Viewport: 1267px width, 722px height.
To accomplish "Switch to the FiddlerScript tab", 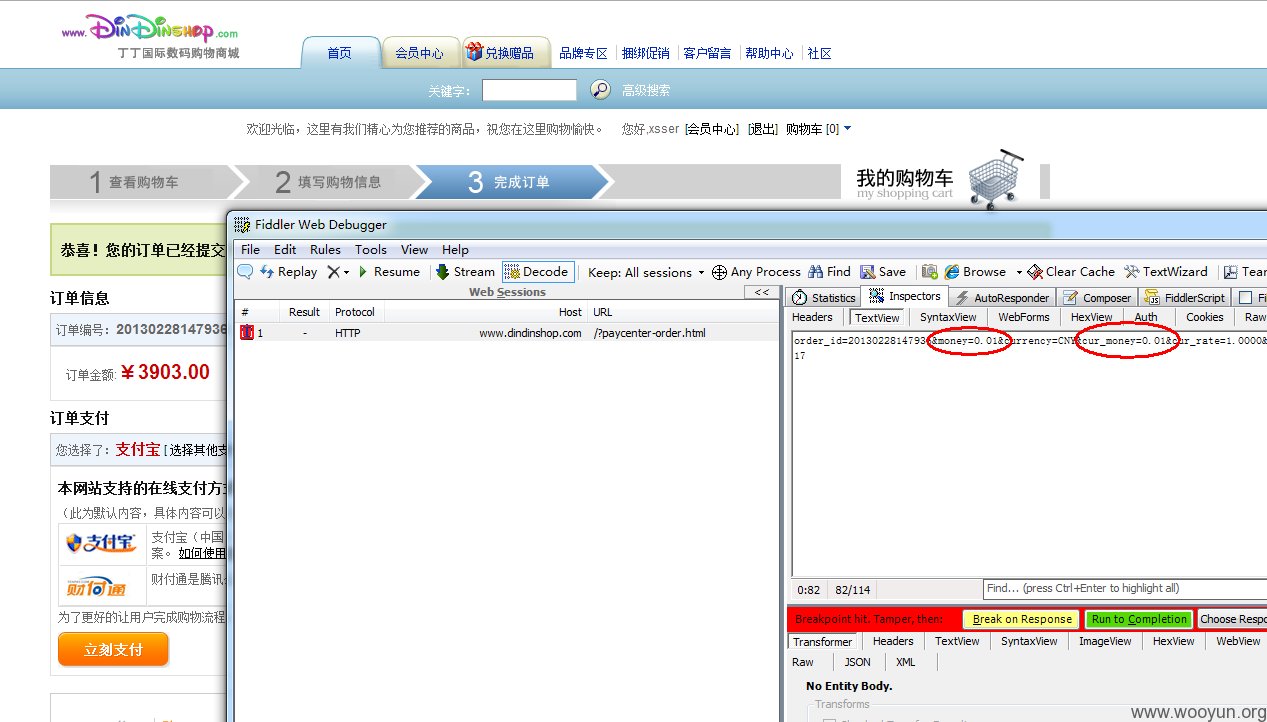I will click(1185, 297).
